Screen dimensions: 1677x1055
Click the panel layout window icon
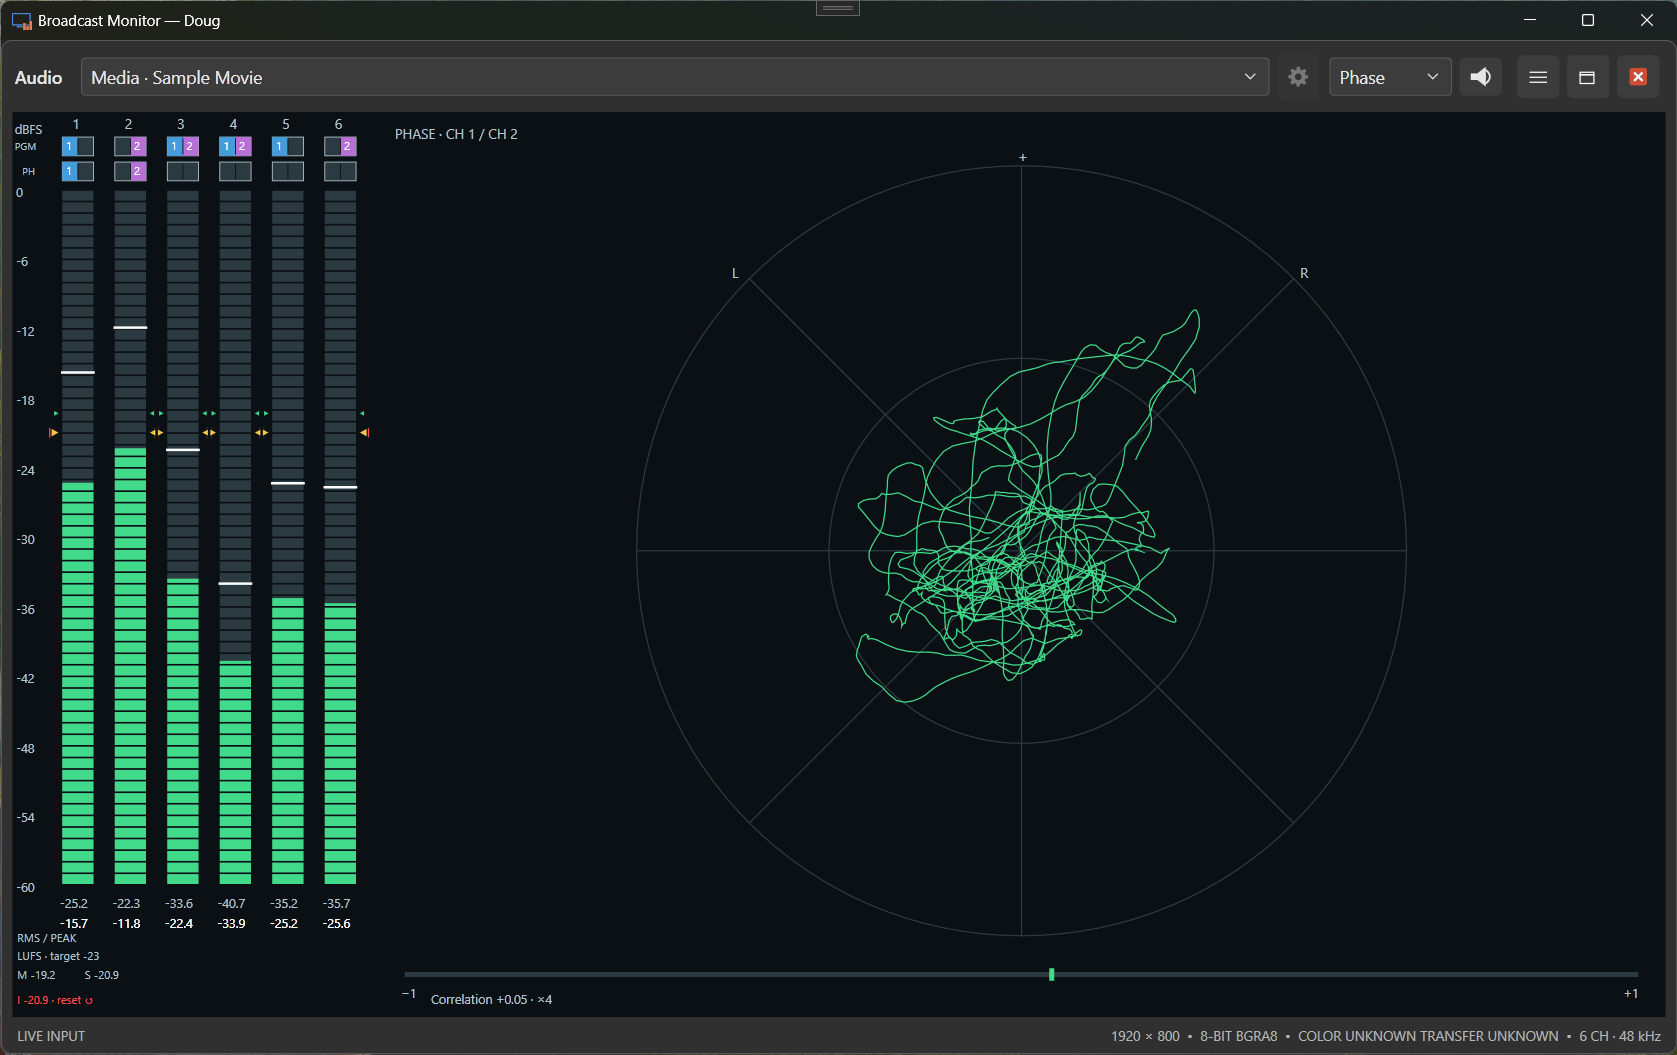[x=1587, y=77]
